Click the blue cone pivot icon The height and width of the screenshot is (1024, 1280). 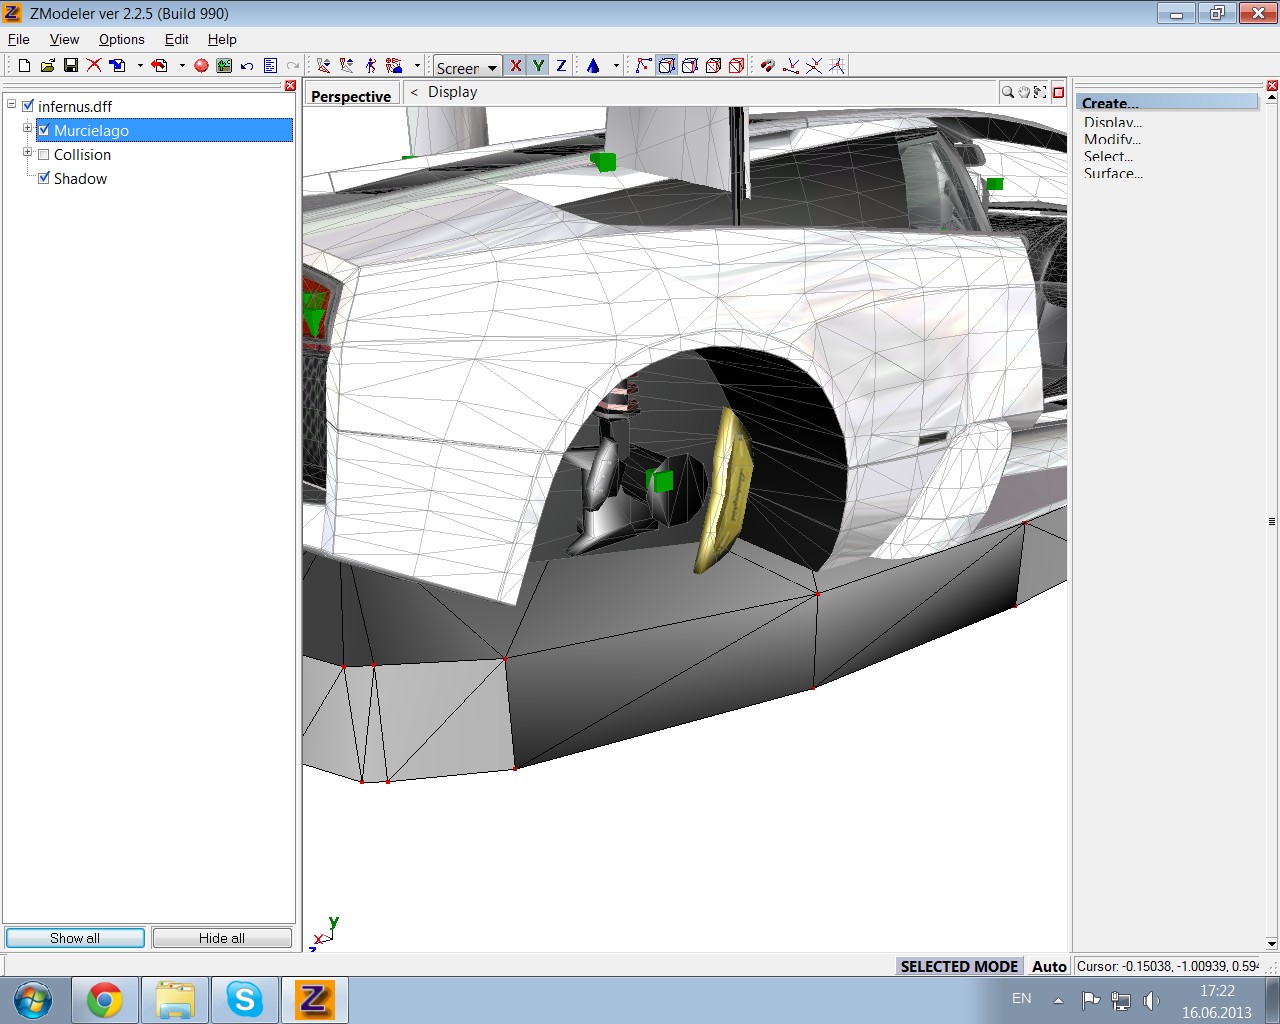(593, 66)
